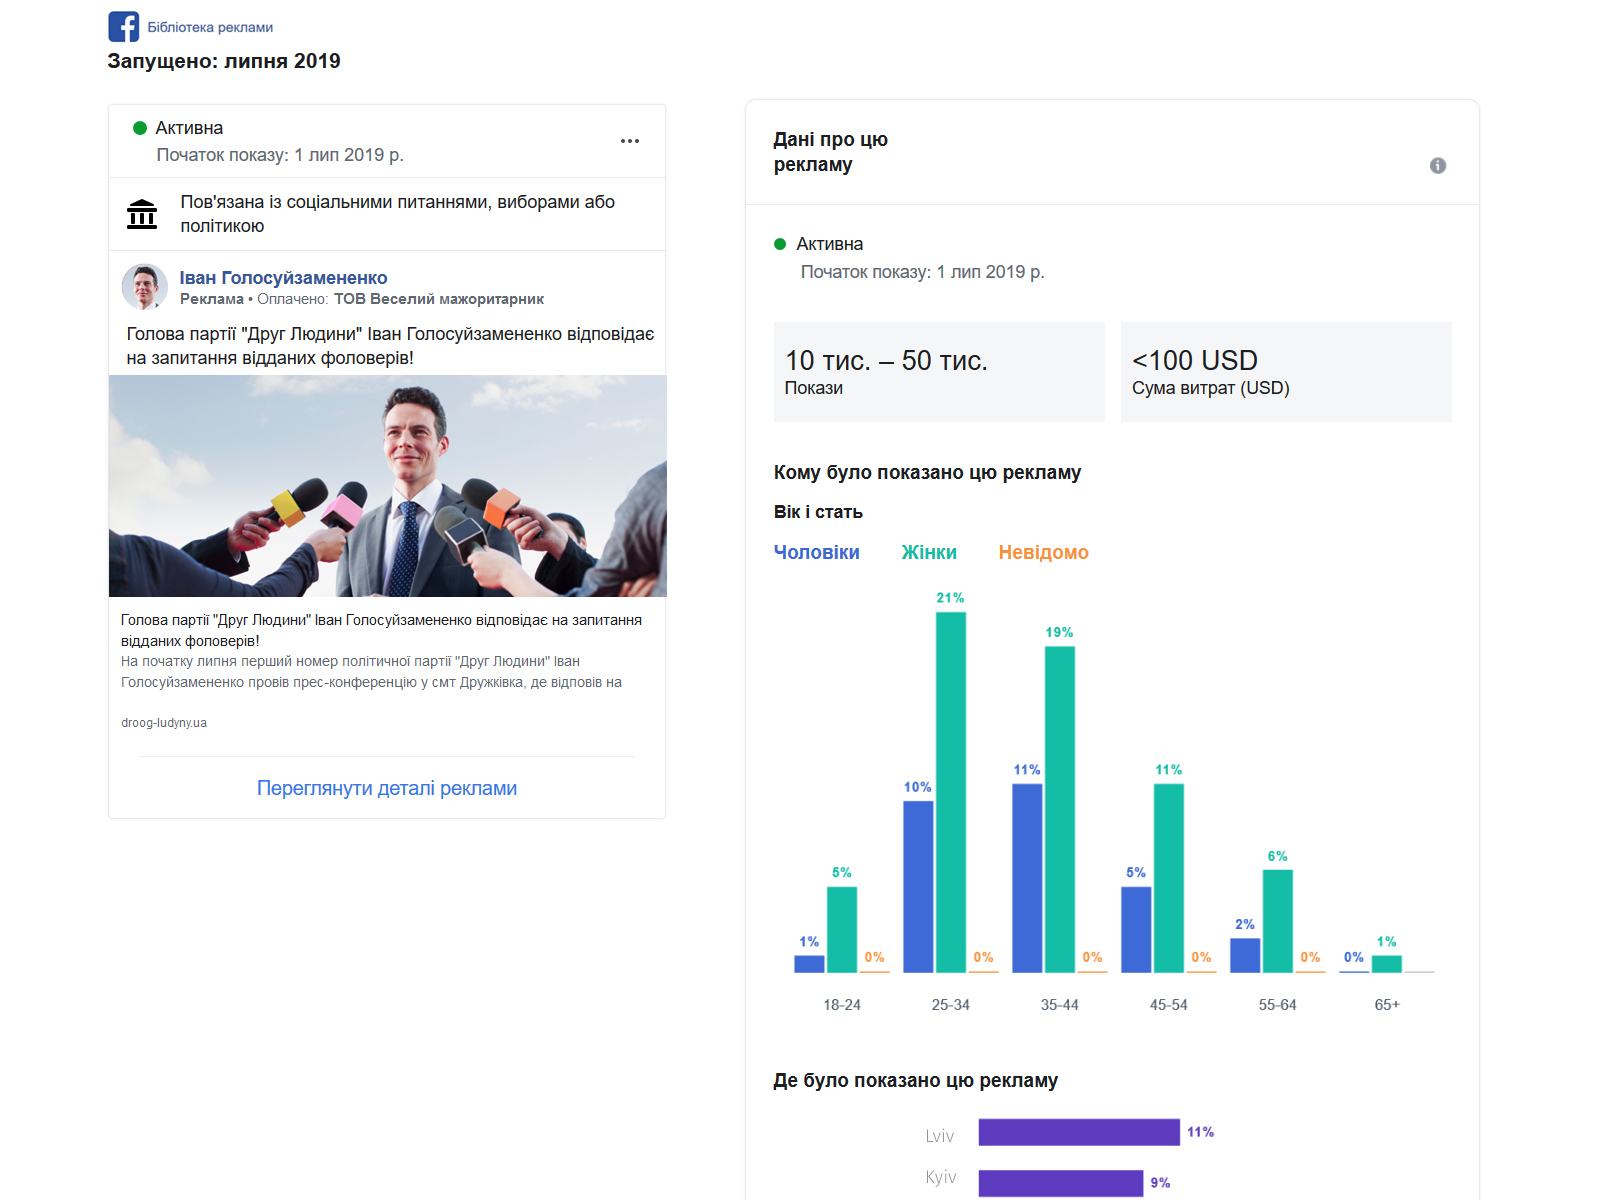
Task: Click the advertiser's profile avatar
Action: 145,287
